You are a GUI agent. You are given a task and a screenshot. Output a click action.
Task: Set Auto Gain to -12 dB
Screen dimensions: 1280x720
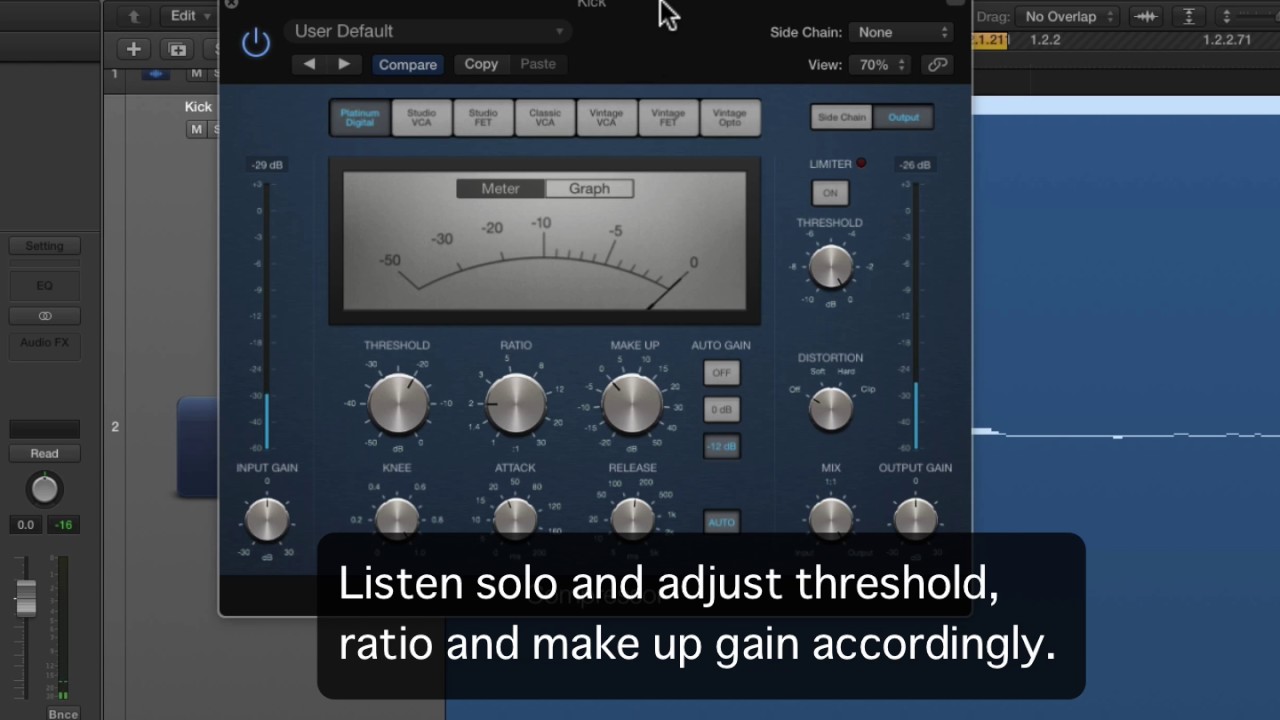pyautogui.click(x=721, y=447)
